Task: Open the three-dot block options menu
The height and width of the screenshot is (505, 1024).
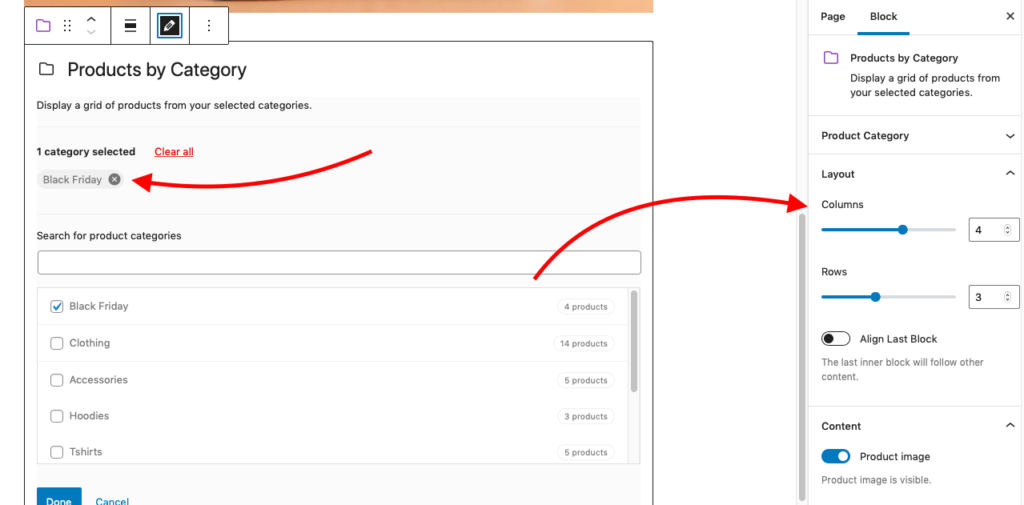Action: (209, 26)
